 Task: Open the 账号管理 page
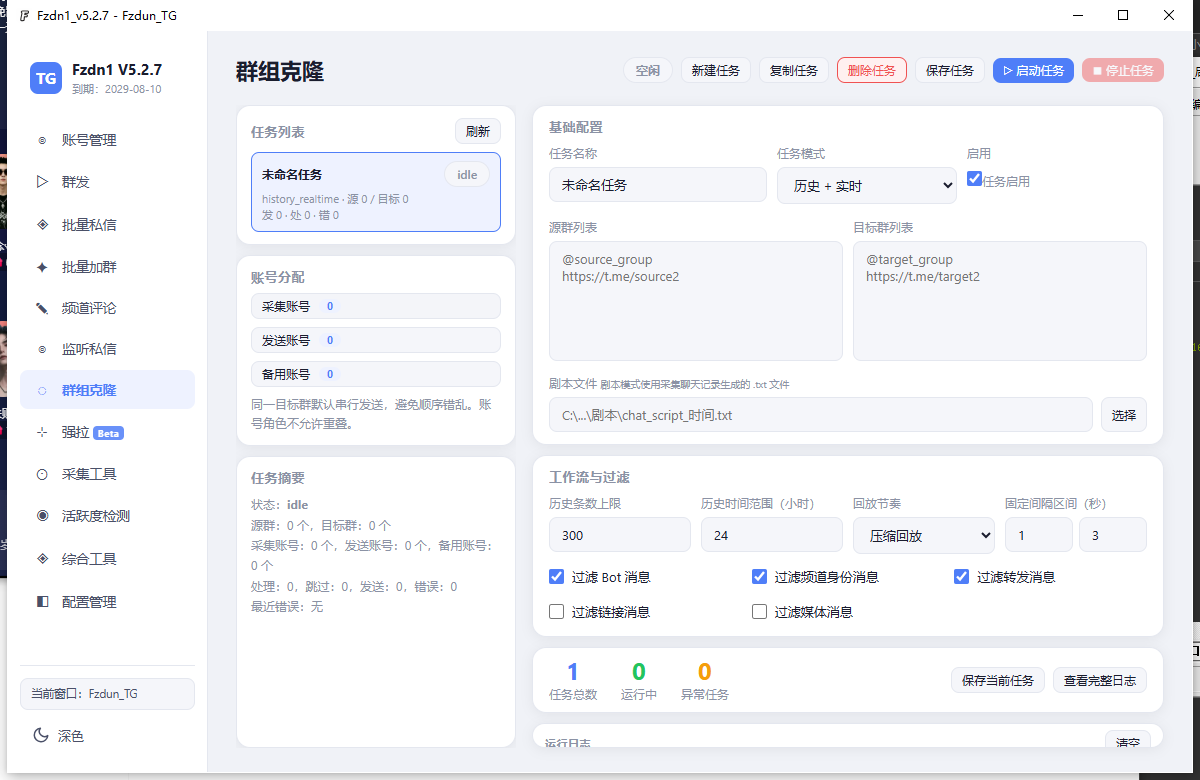pos(107,140)
